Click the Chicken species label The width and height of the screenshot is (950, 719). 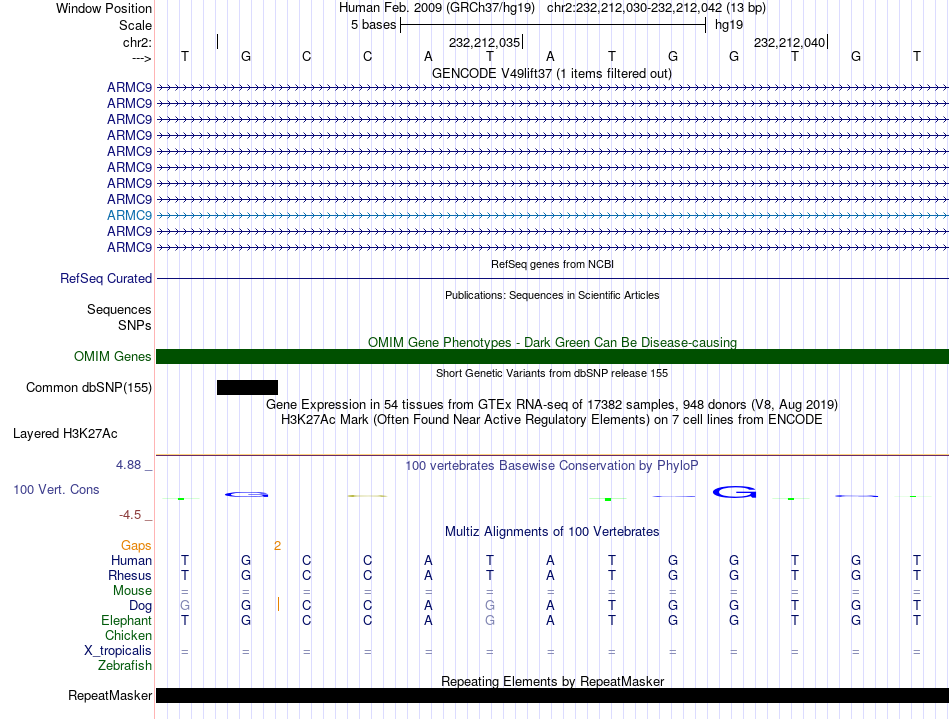[x=128, y=635]
